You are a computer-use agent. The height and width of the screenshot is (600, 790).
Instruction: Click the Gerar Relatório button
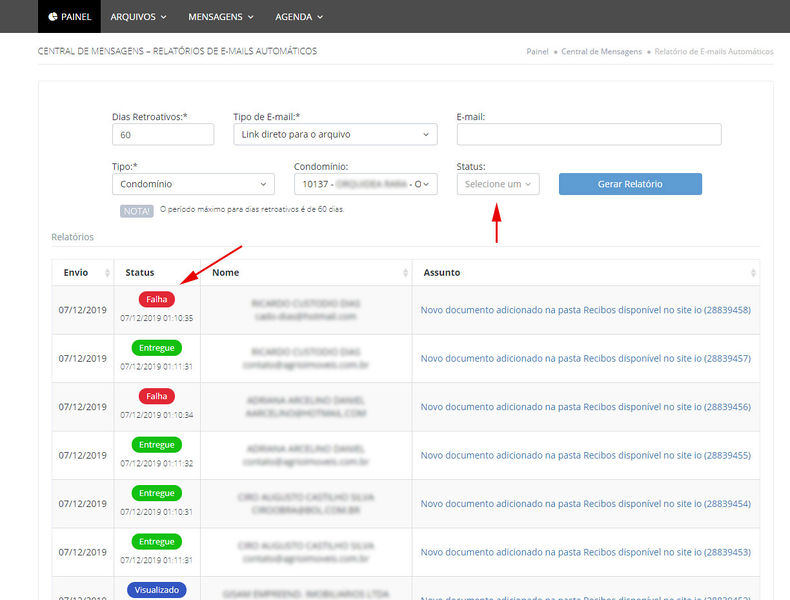[630, 184]
